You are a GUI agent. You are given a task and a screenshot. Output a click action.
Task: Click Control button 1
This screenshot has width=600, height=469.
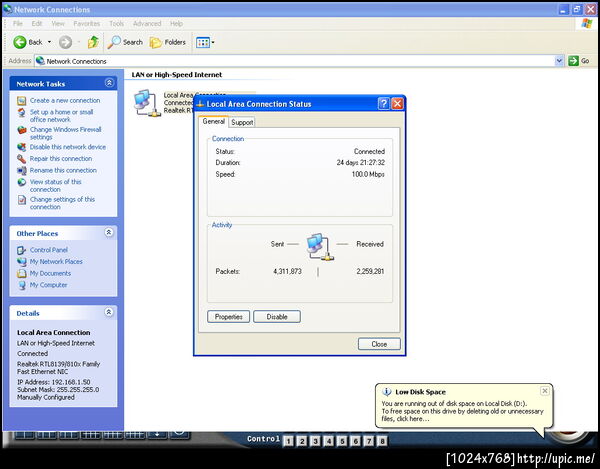point(289,441)
